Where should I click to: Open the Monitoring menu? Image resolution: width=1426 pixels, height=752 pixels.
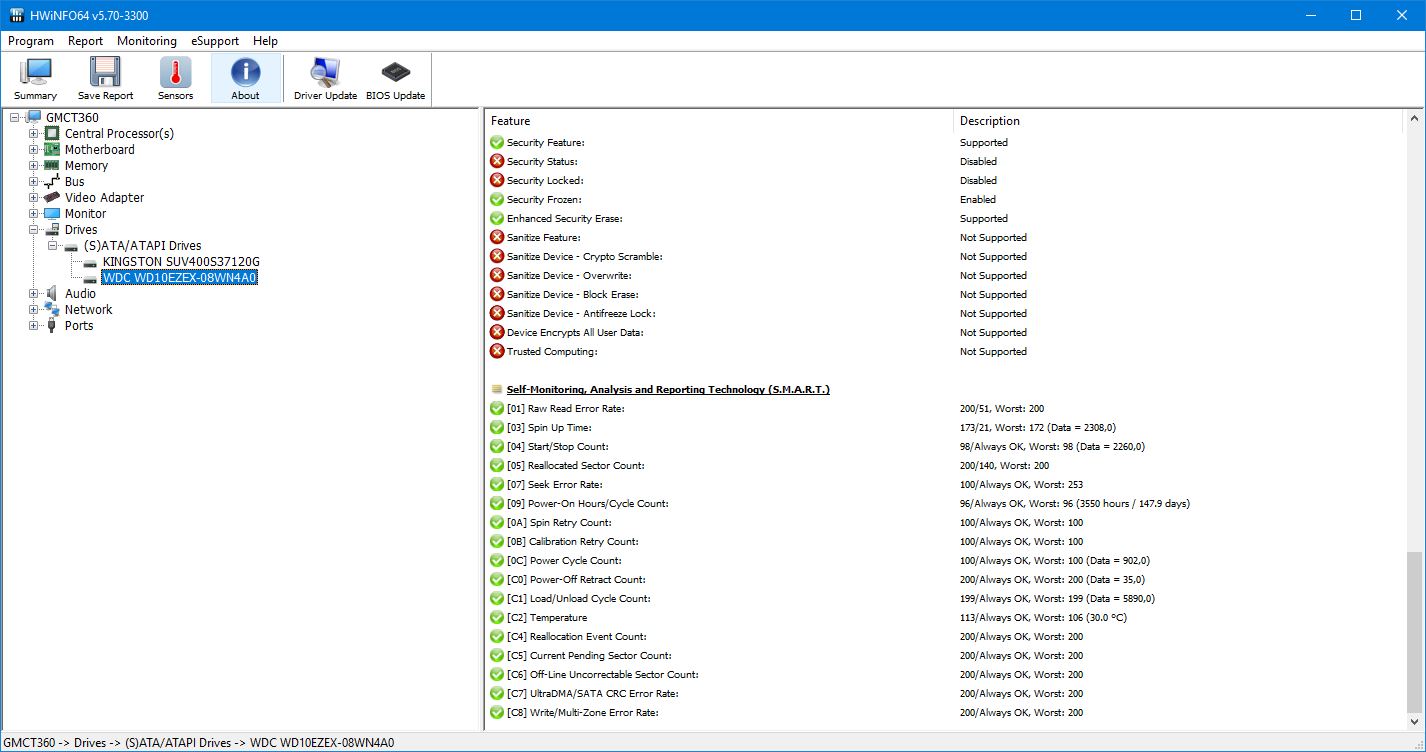[147, 41]
